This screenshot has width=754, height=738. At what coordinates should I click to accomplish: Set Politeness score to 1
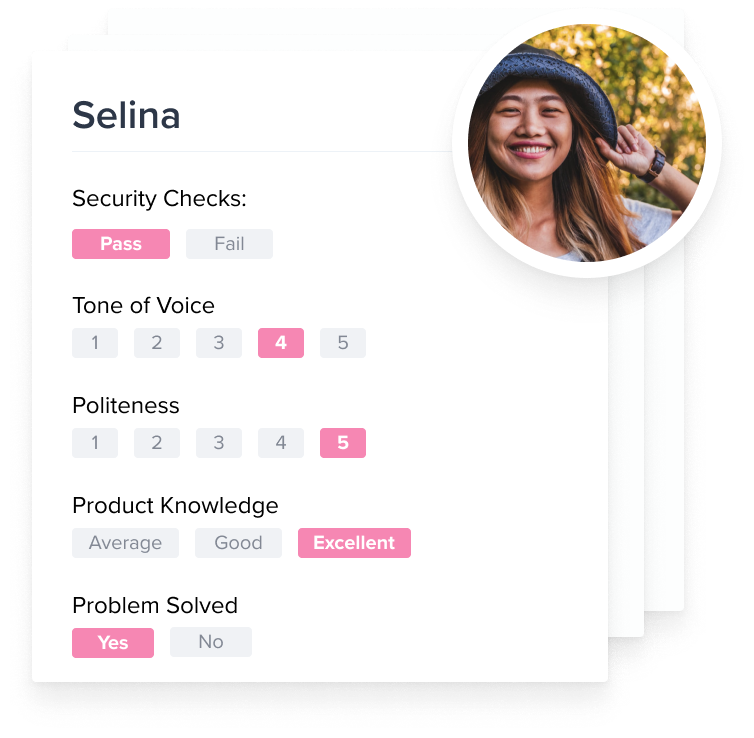click(x=95, y=443)
